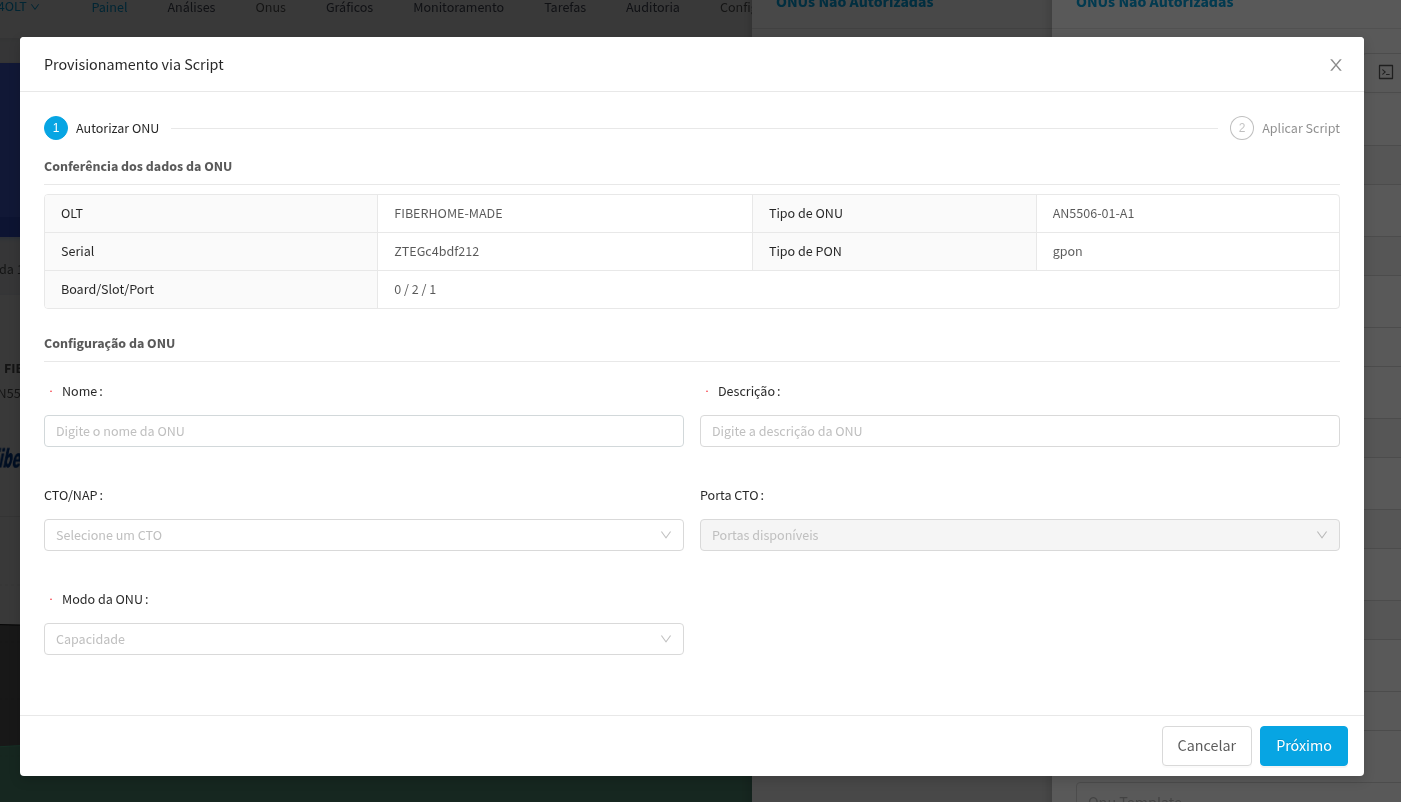
Task: Expand the Porta CTO 'Portas disponíveis' dropdown
Action: pos(1019,535)
